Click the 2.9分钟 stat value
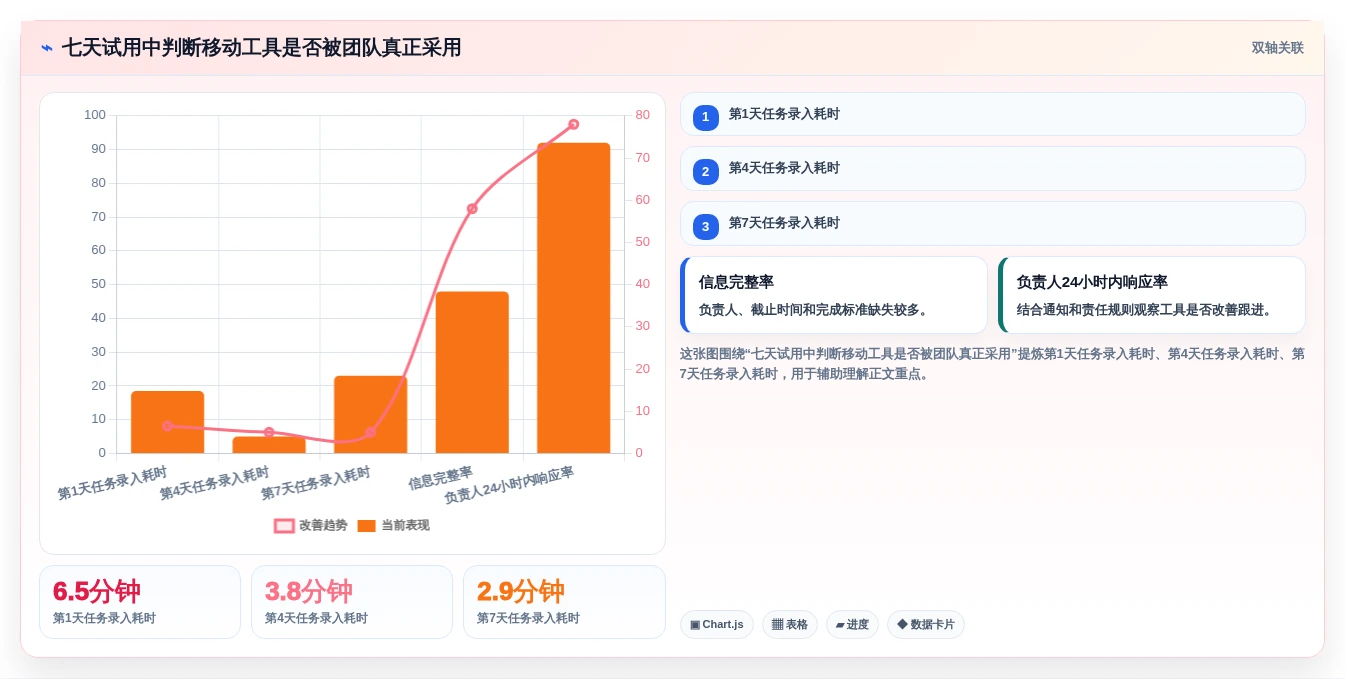 click(520, 591)
